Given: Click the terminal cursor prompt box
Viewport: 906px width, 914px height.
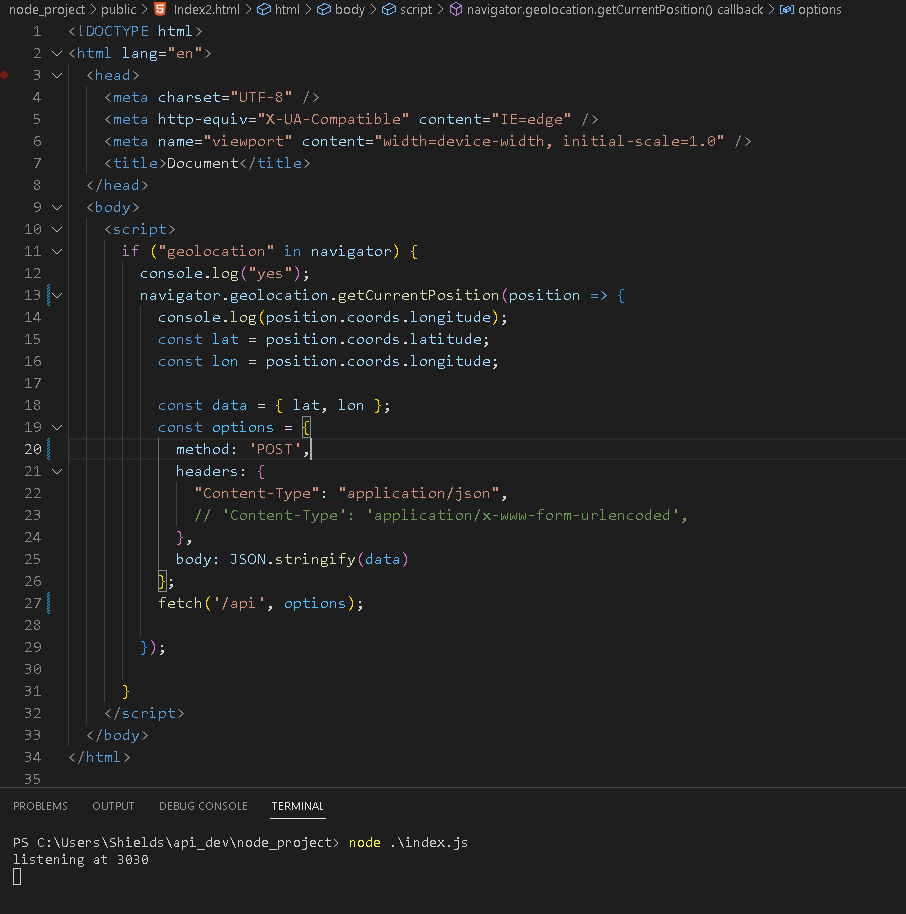Looking at the screenshot, I should click(17, 877).
